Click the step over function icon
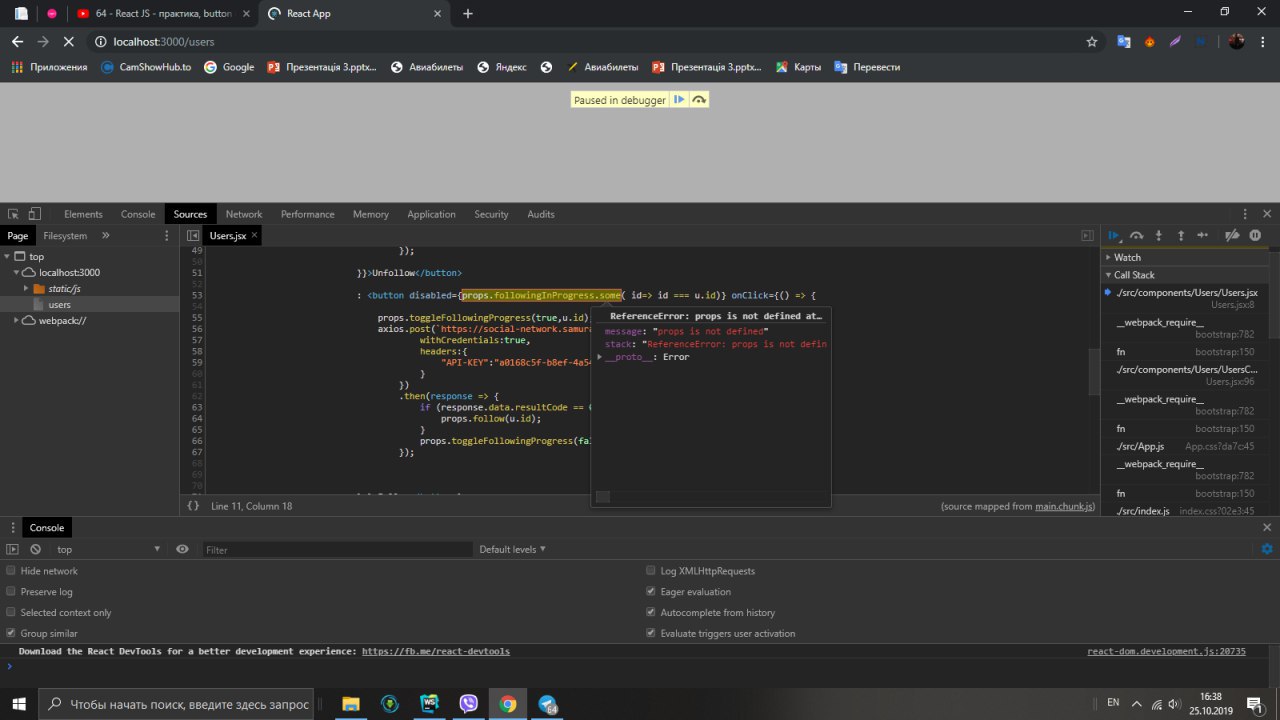The width and height of the screenshot is (1280, 720). coord(1136,236)
